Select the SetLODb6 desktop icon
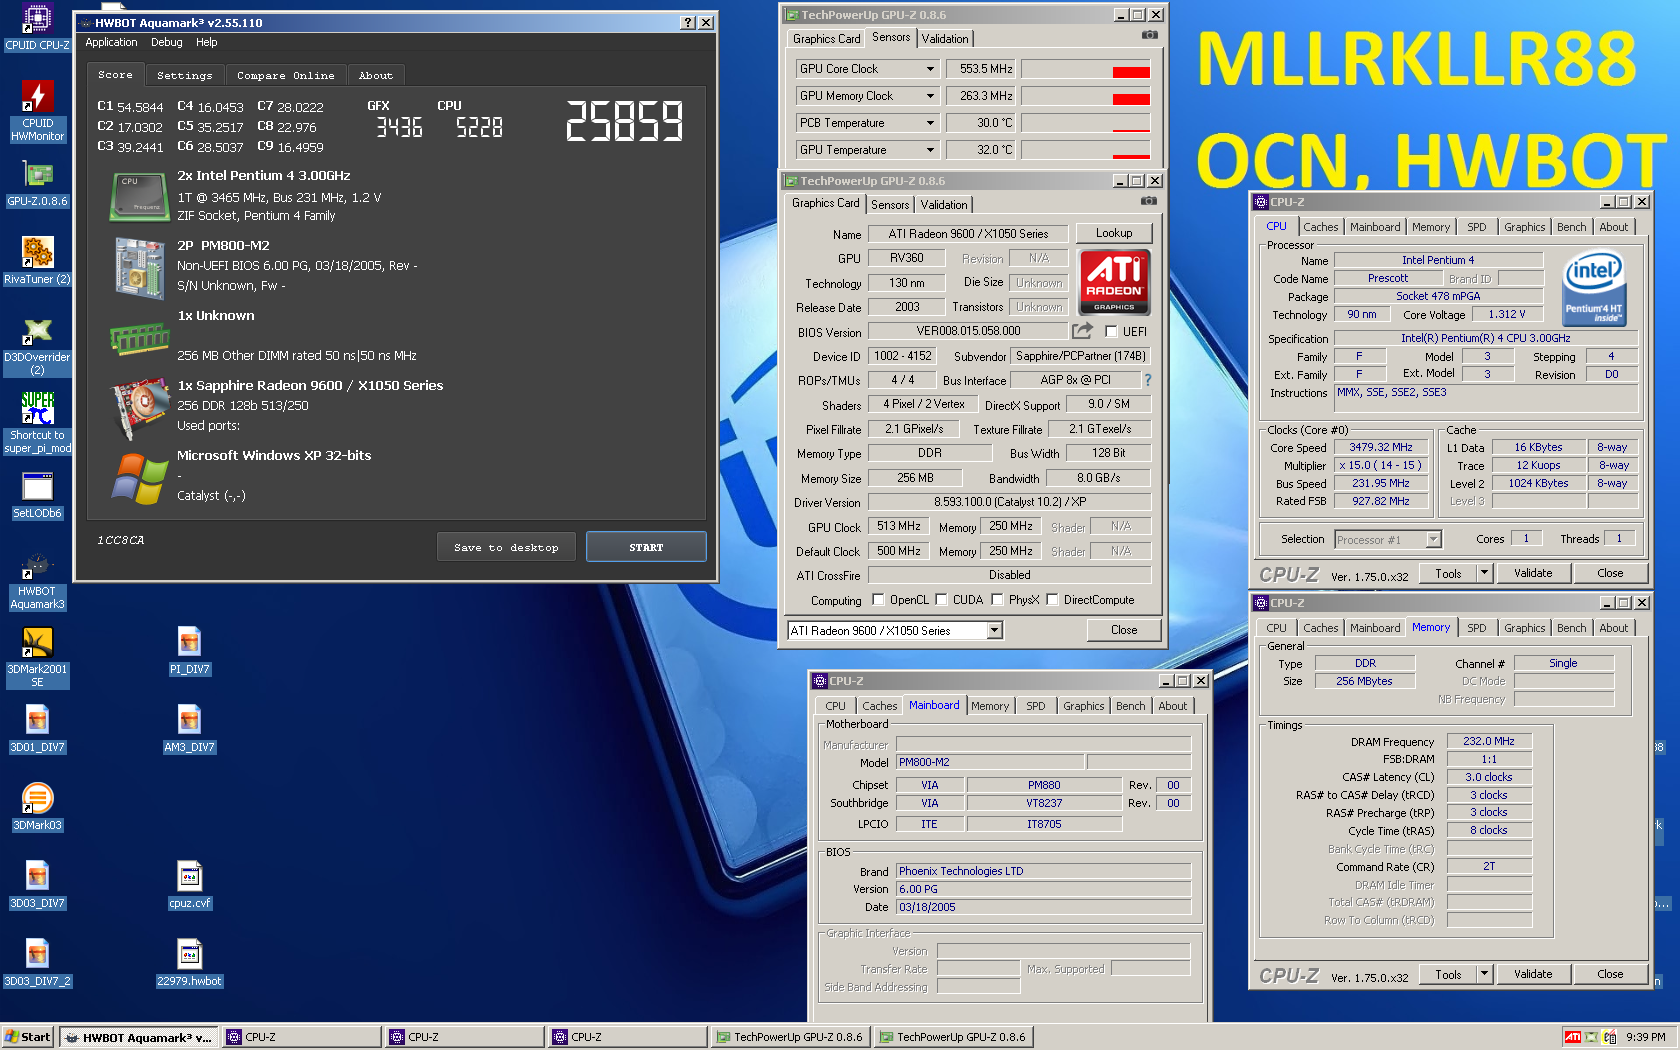Image resolution: width=1680 pixels, height=1050 pixels. [37, 495]
